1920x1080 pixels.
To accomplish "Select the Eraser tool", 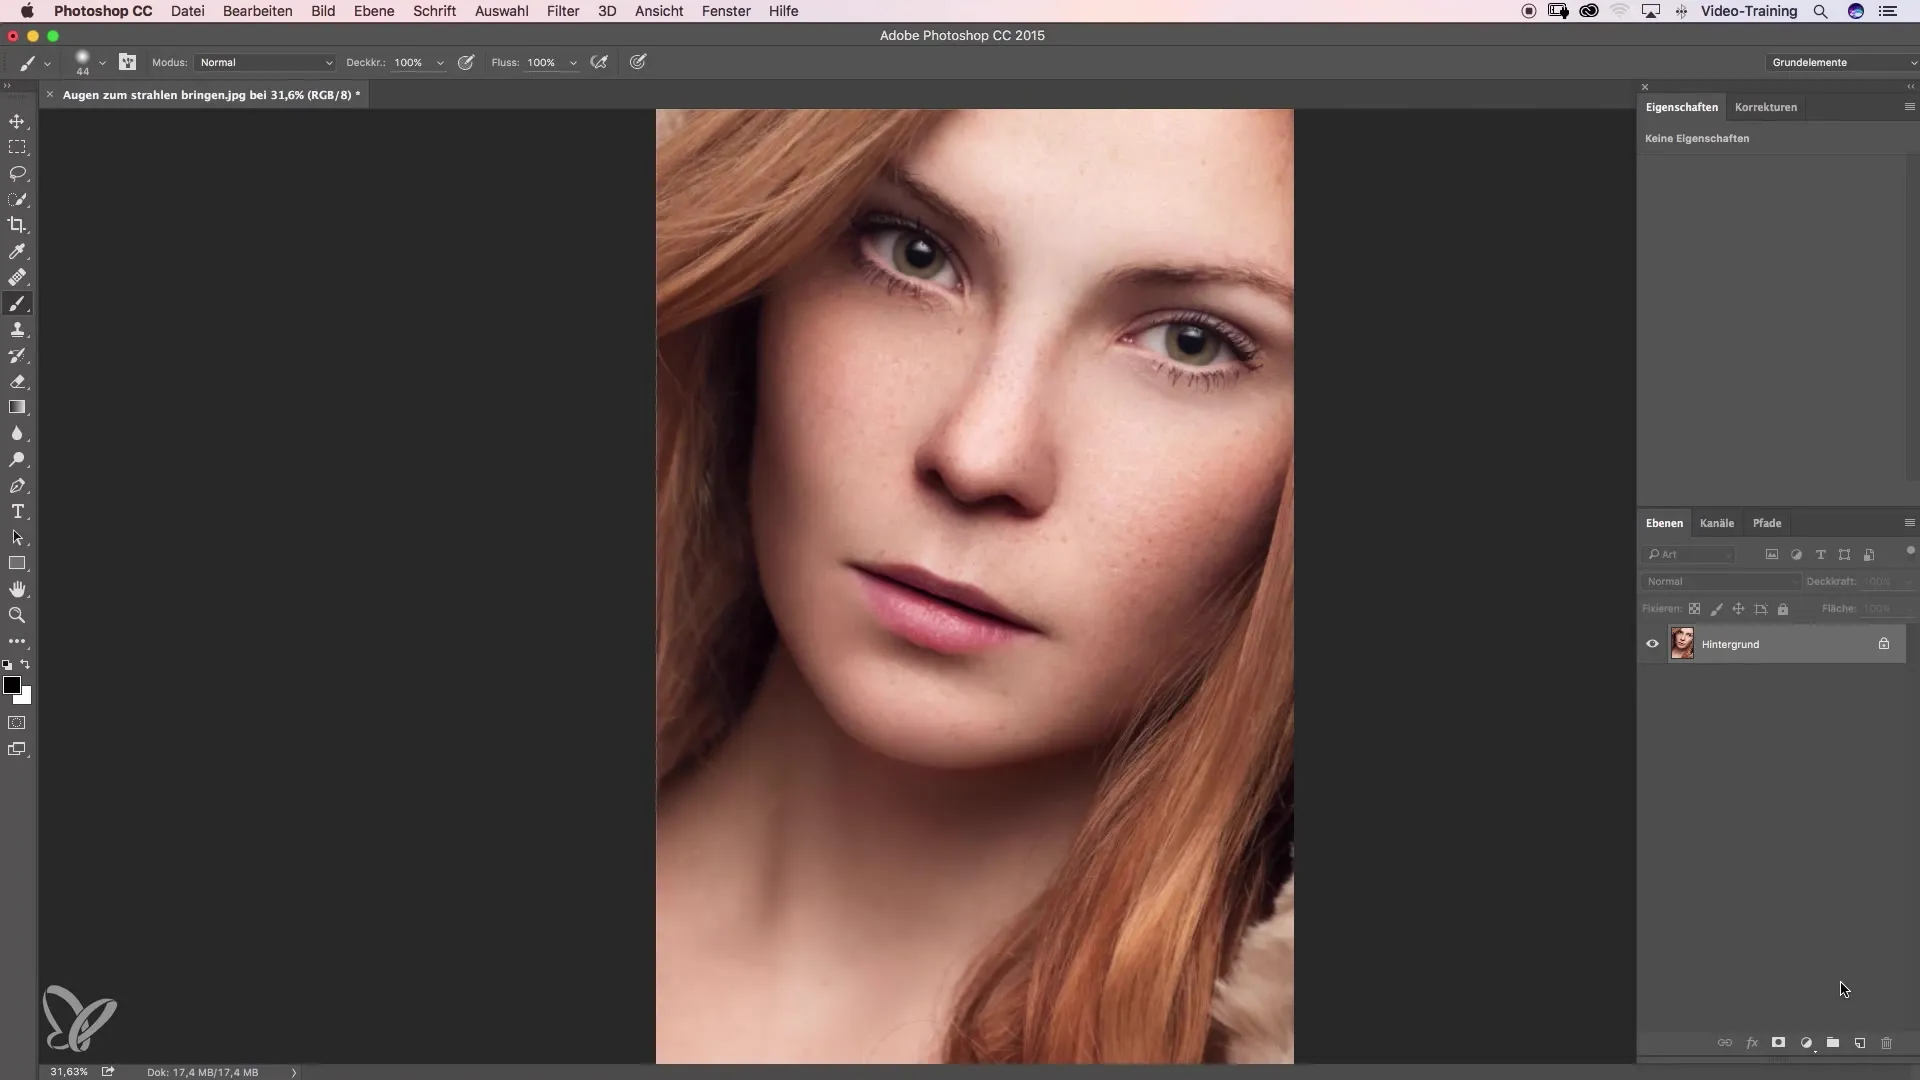I will point(17,381).
